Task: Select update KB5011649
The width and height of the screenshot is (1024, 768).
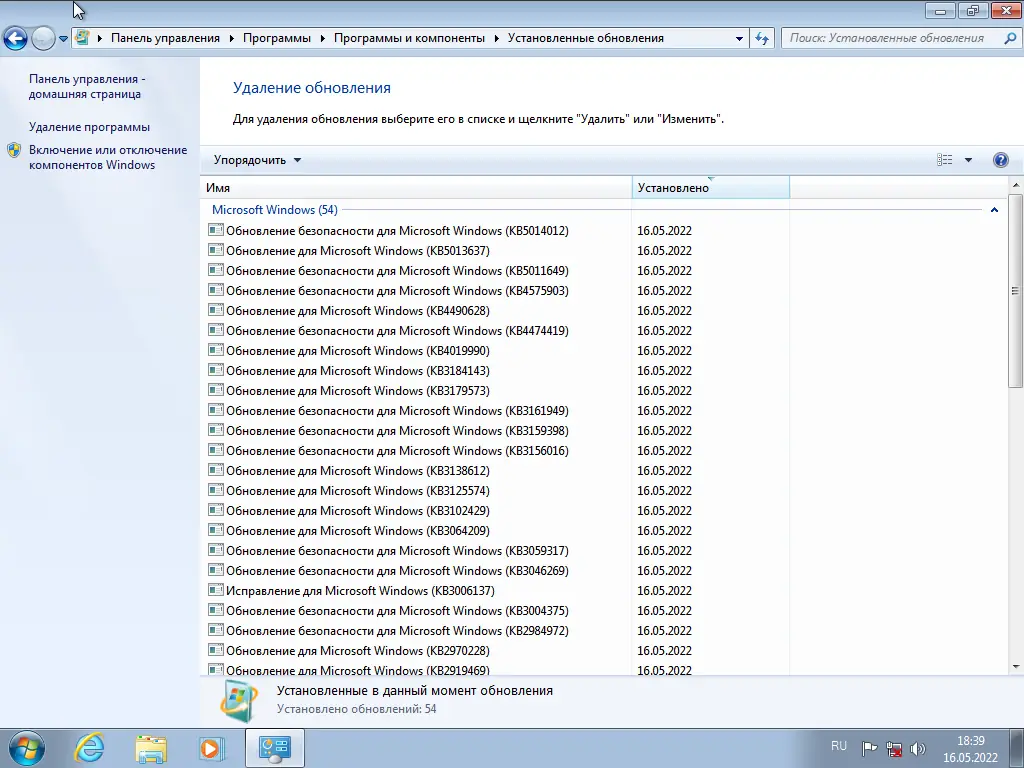Action: [397, 270]
